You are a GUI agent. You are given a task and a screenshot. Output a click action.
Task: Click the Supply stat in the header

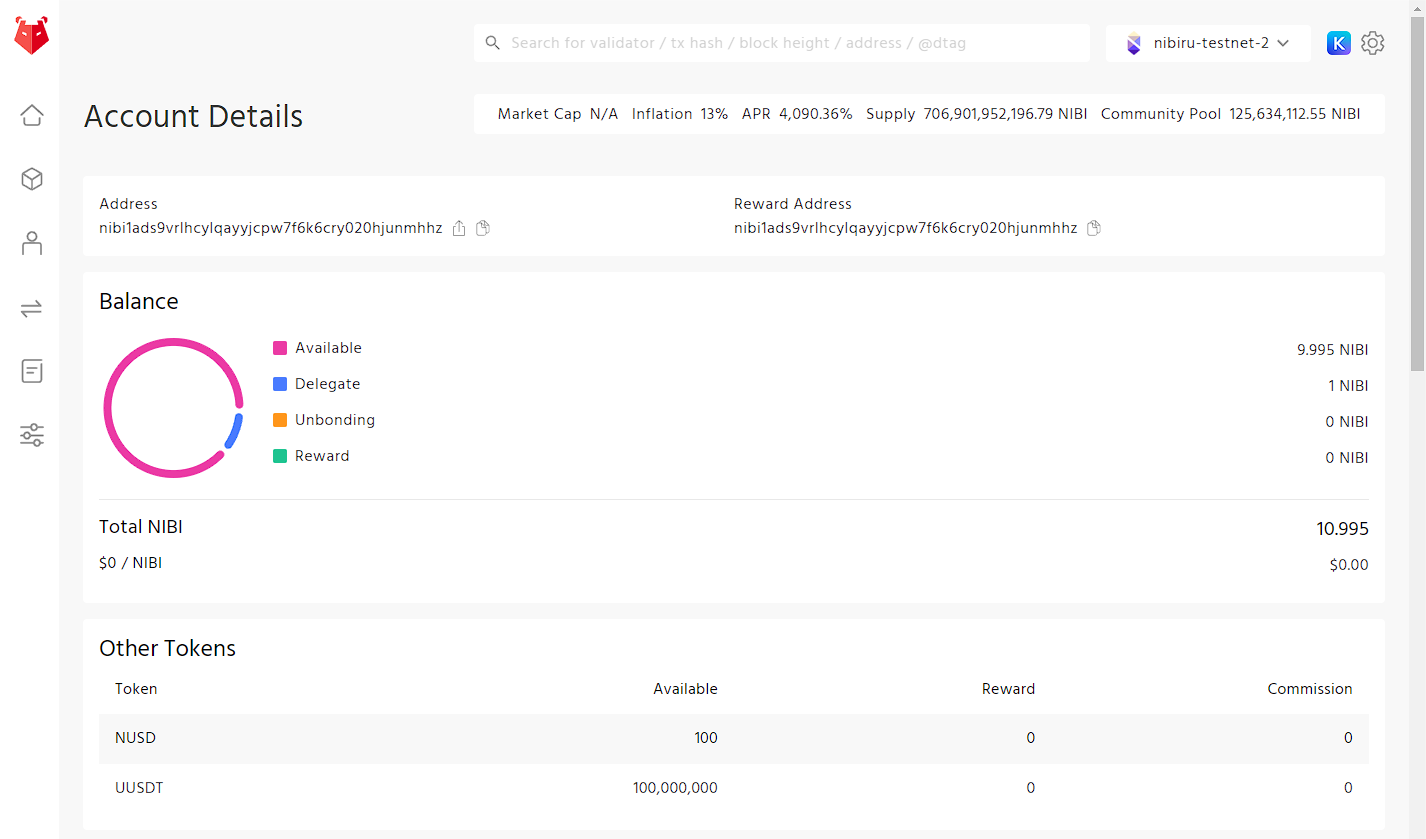(x=977, y=113)
